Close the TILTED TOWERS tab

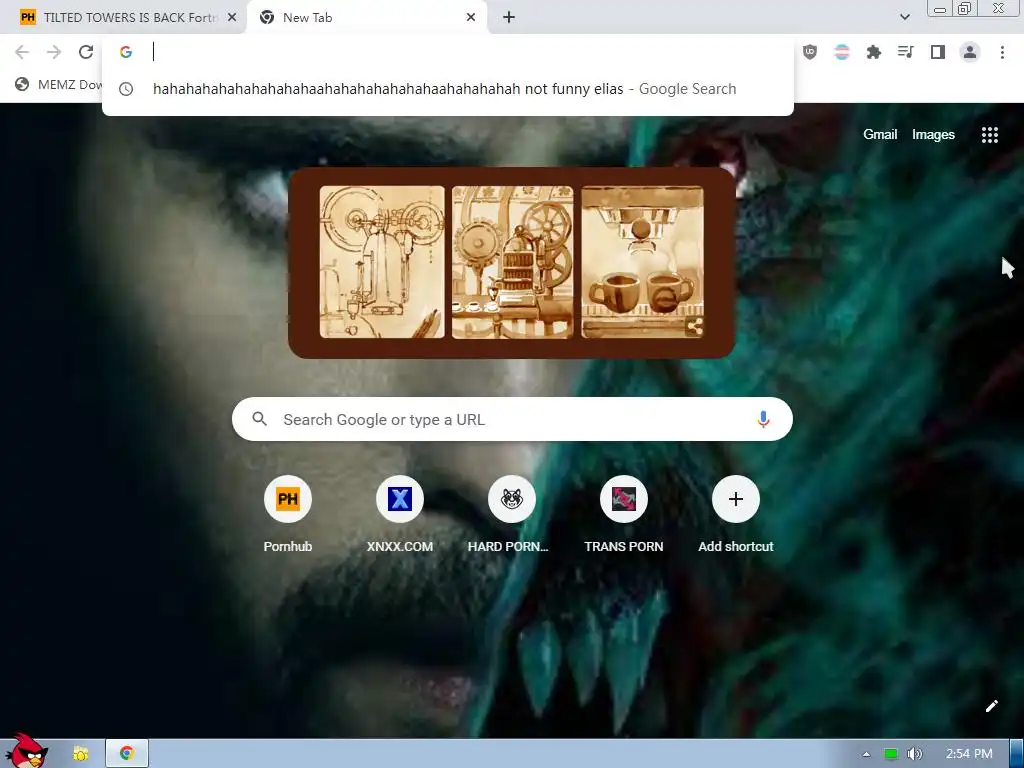pos(232,18)
